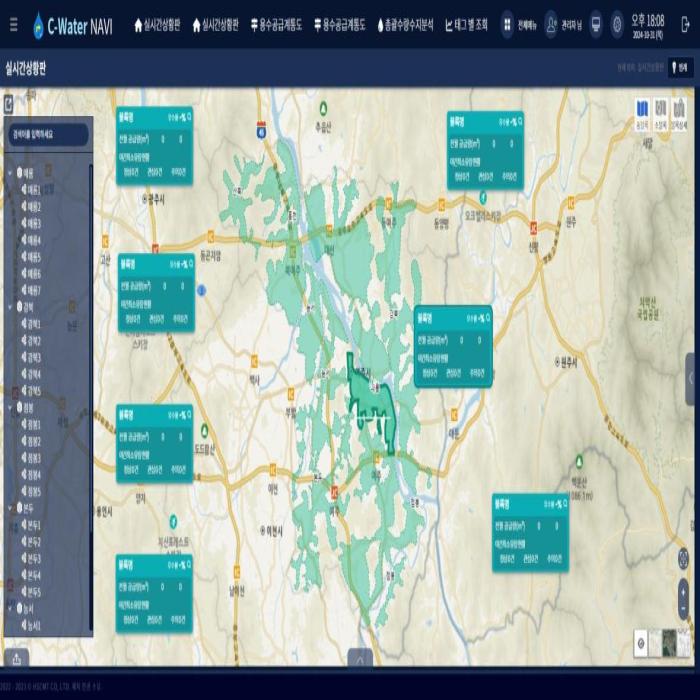Select the 본두 group node

coord(25,508)
